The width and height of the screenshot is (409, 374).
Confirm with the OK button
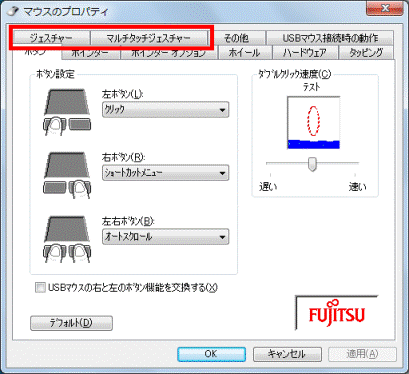(x=211, y=354)
